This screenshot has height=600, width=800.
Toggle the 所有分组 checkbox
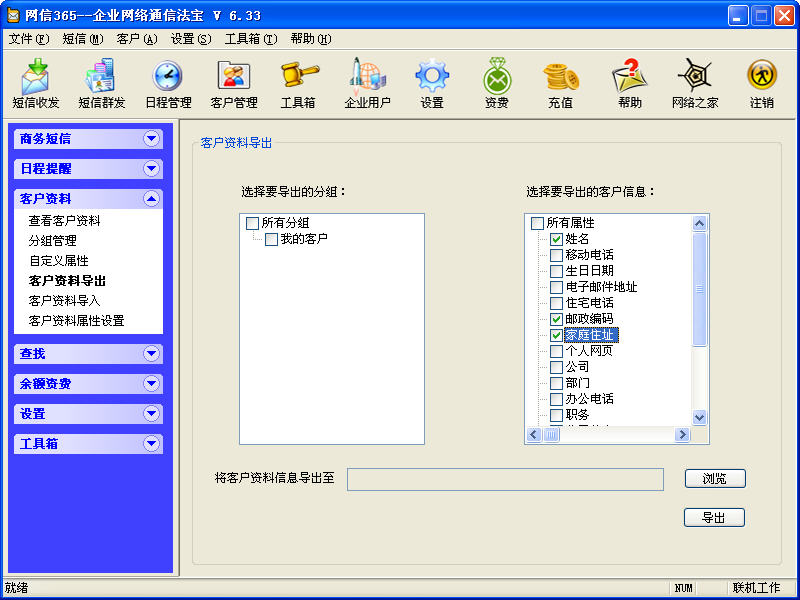point(253,223)
